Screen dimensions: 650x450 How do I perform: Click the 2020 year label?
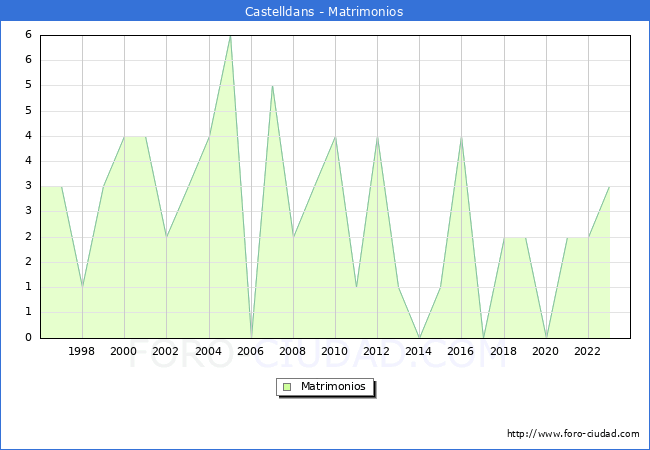(546, 352)
